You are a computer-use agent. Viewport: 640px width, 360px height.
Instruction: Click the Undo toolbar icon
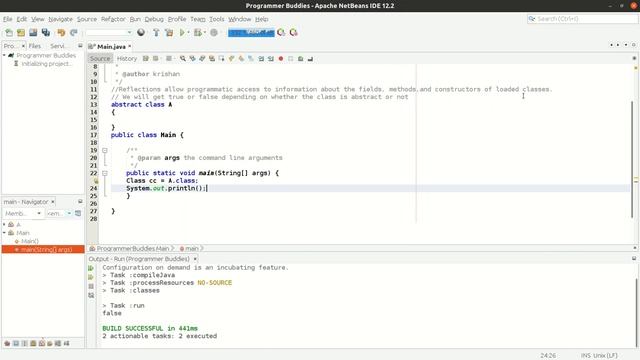[x=61, y=33]
